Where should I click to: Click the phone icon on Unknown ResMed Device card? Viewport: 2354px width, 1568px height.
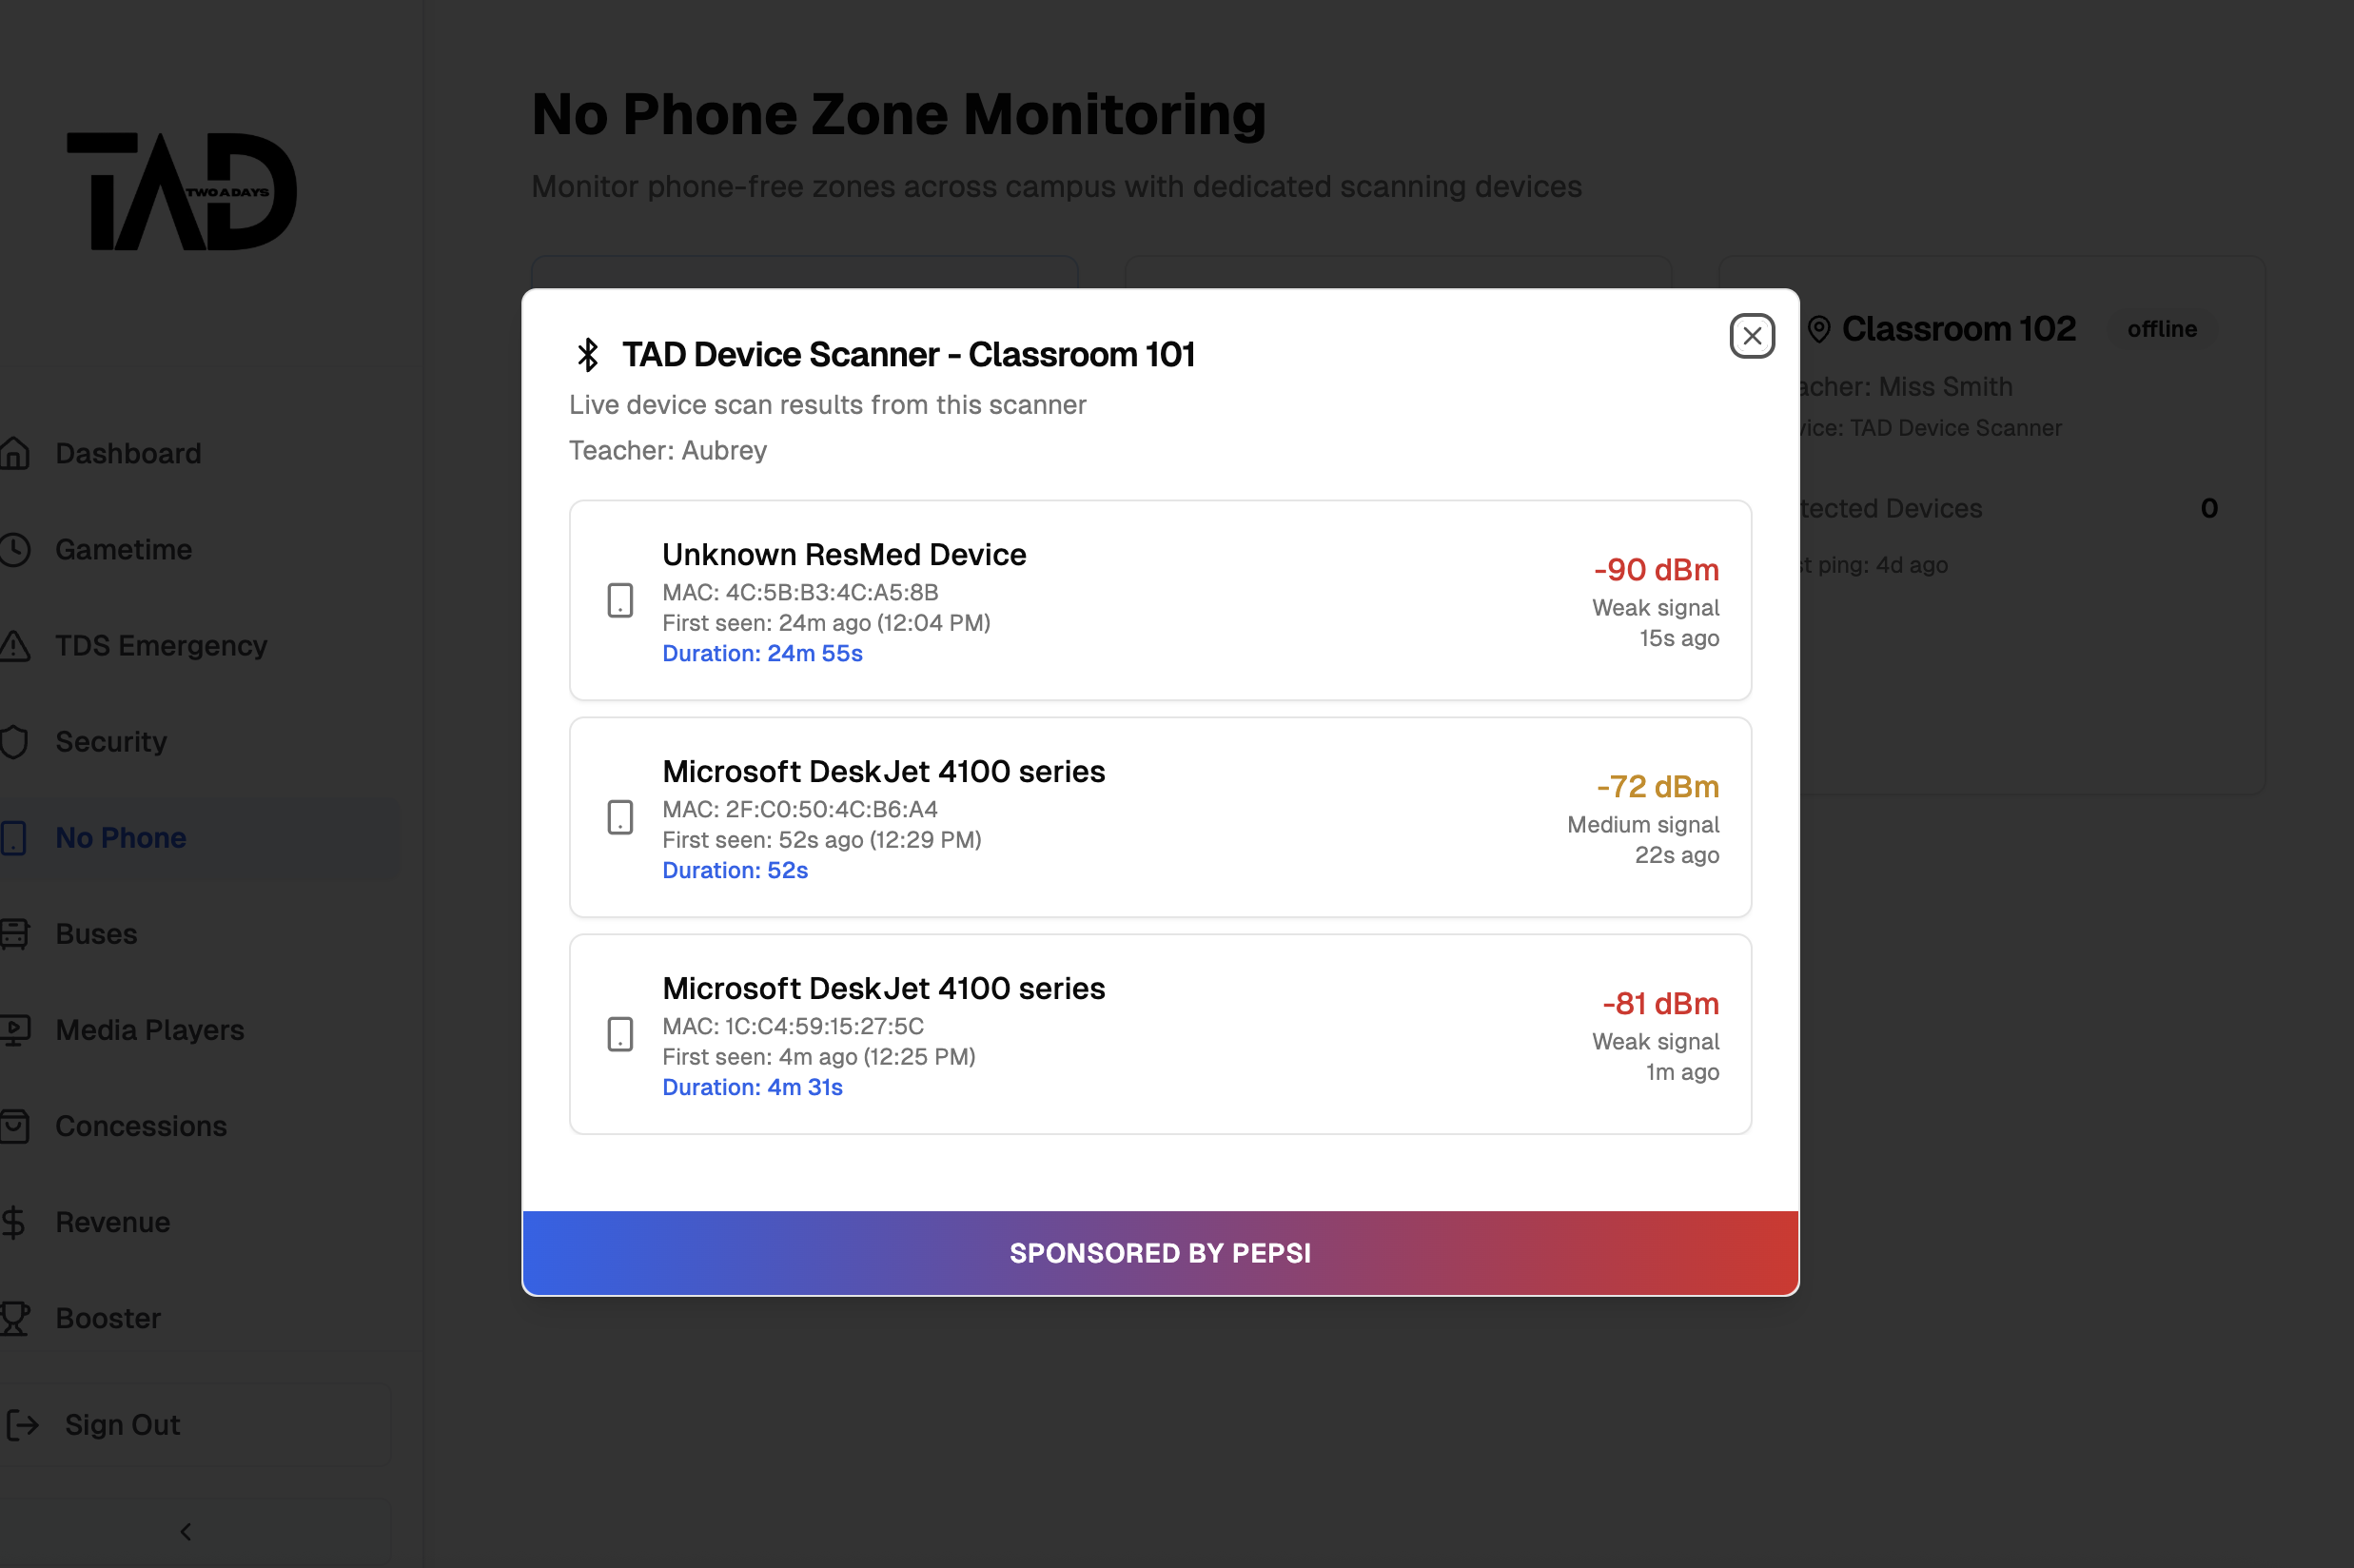[x=620, y=600]
